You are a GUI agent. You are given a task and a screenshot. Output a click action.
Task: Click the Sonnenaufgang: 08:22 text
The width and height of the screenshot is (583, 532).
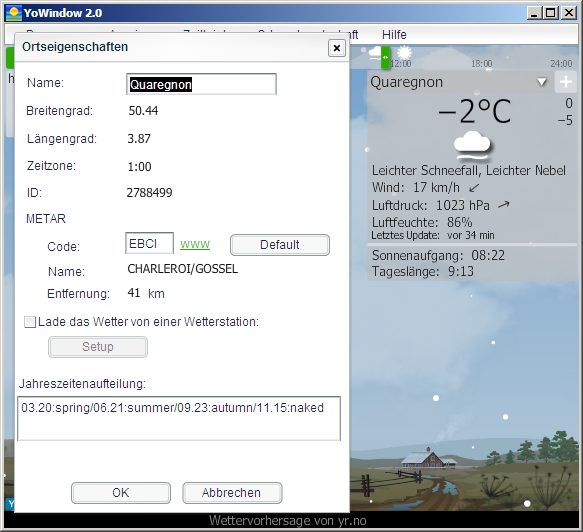coord(438,256)
